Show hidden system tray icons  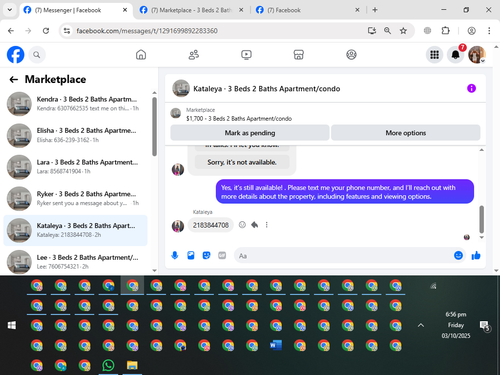click(x=421, y=325)
